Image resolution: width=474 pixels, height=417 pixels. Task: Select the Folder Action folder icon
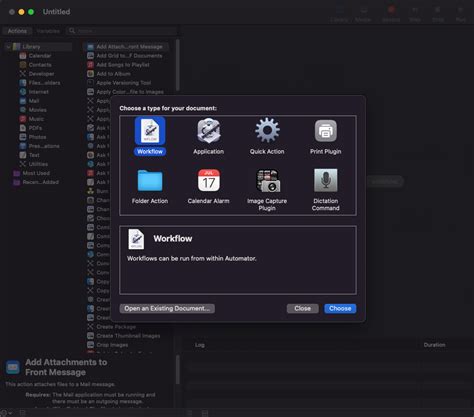(150, 180)
